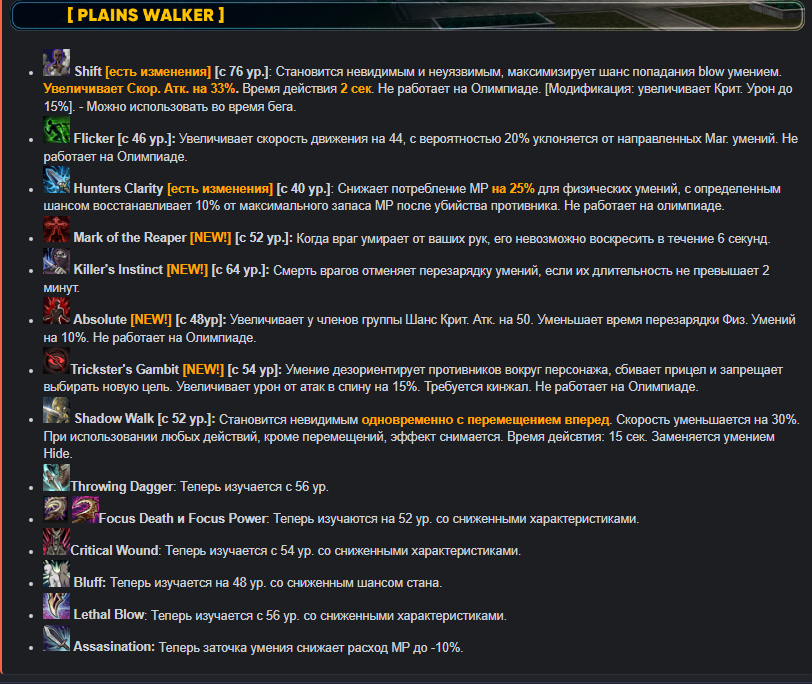The height and width of the screenshot is (684, 812).
Task: Select the pink Focus Power icon
Action: point(85,509)
